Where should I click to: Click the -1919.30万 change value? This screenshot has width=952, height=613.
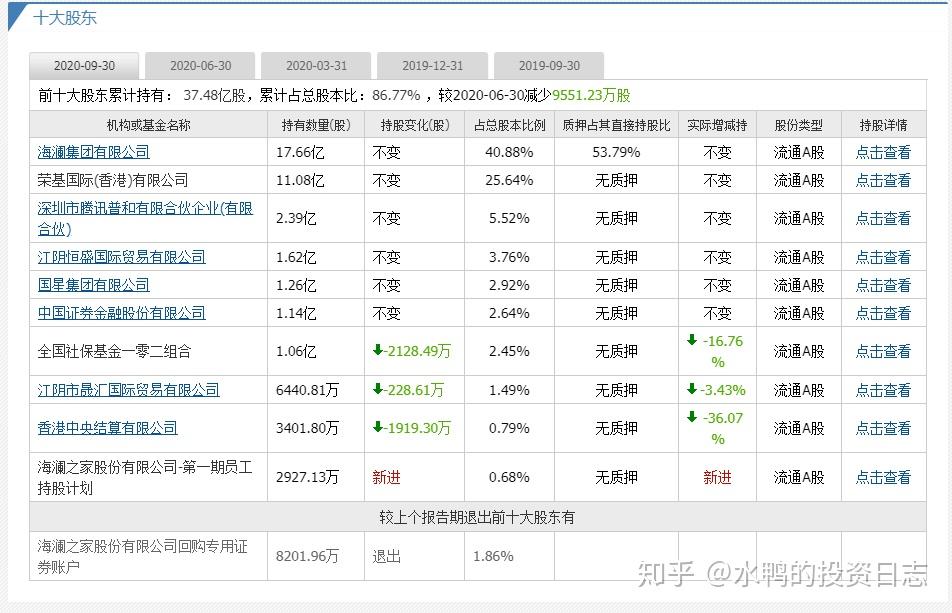pos(412,428)
